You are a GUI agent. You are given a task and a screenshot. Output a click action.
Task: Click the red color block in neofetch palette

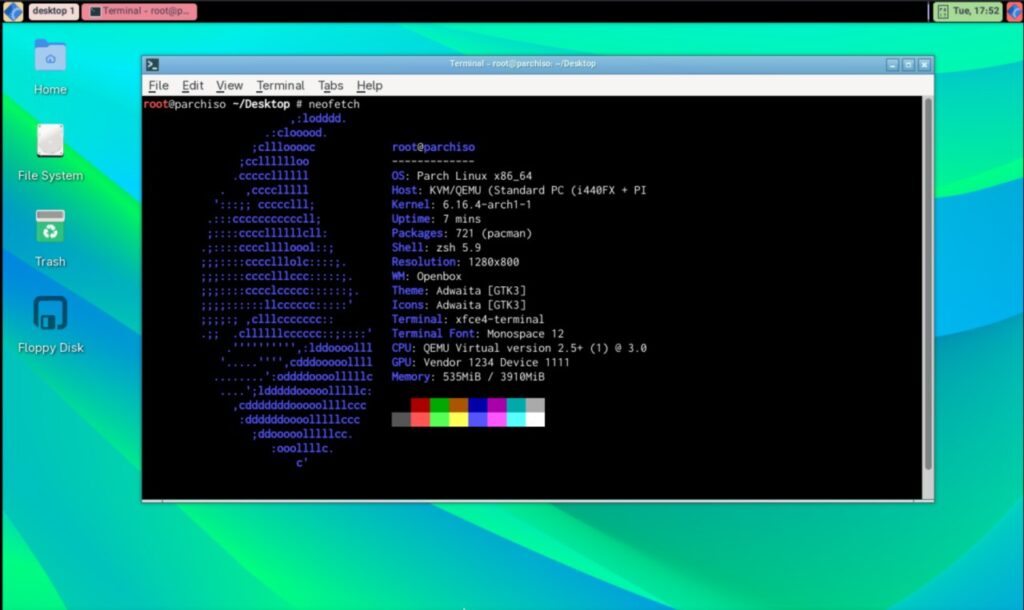420,406
